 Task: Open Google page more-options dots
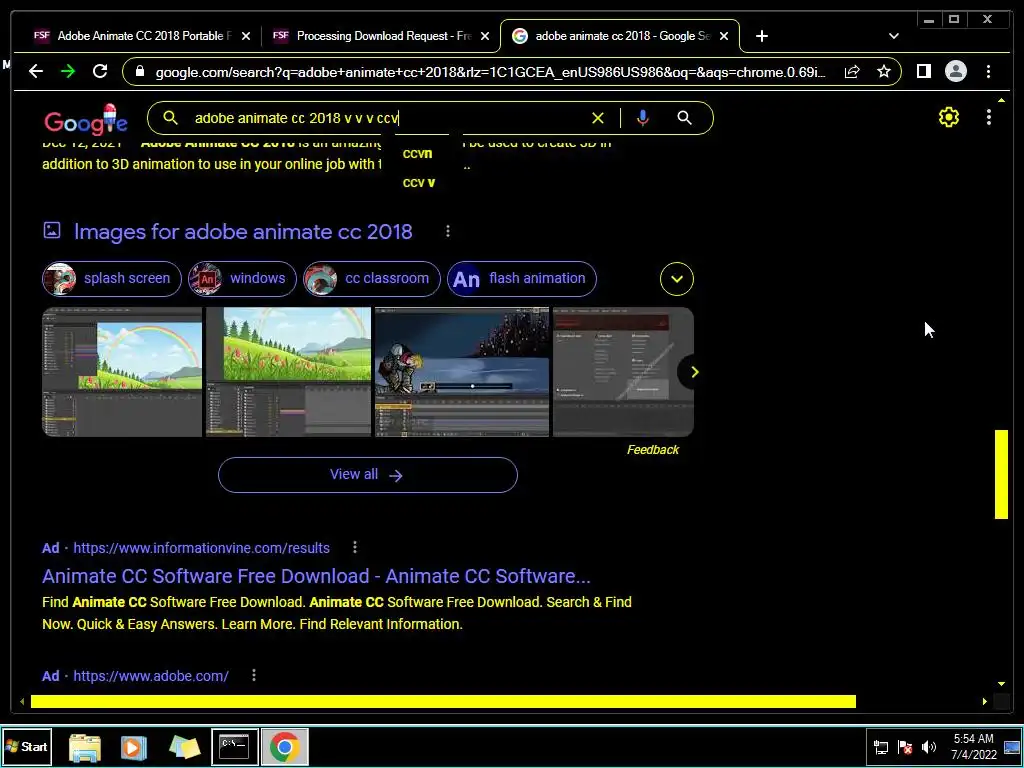click(x=989, y=118)
